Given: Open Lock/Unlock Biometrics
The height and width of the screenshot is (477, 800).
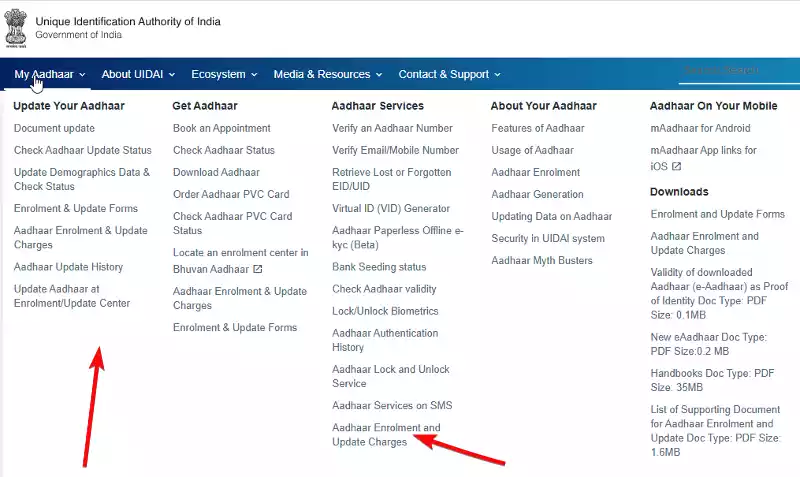Looking at the screenshot, I should point(385,311).
